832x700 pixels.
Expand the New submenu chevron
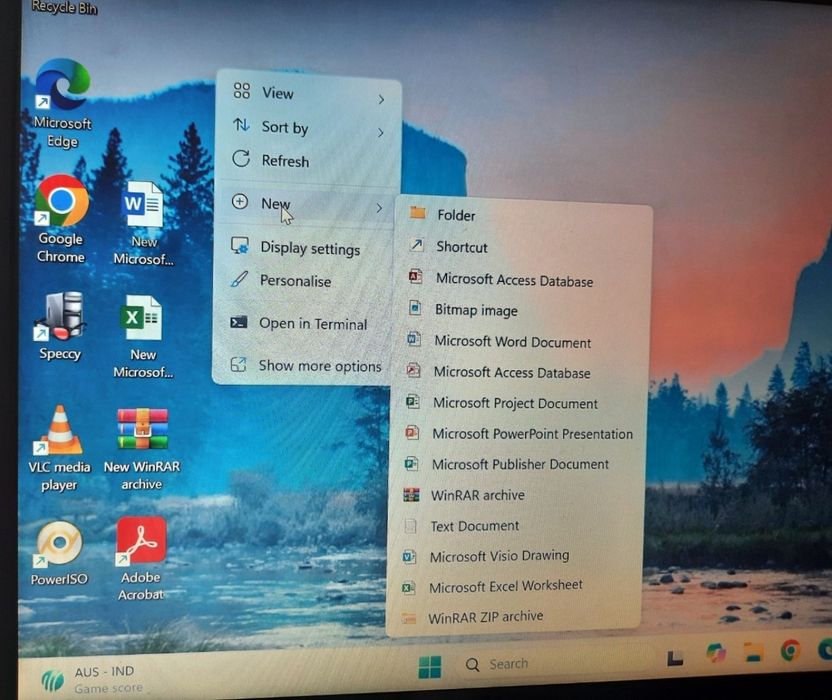379,208
